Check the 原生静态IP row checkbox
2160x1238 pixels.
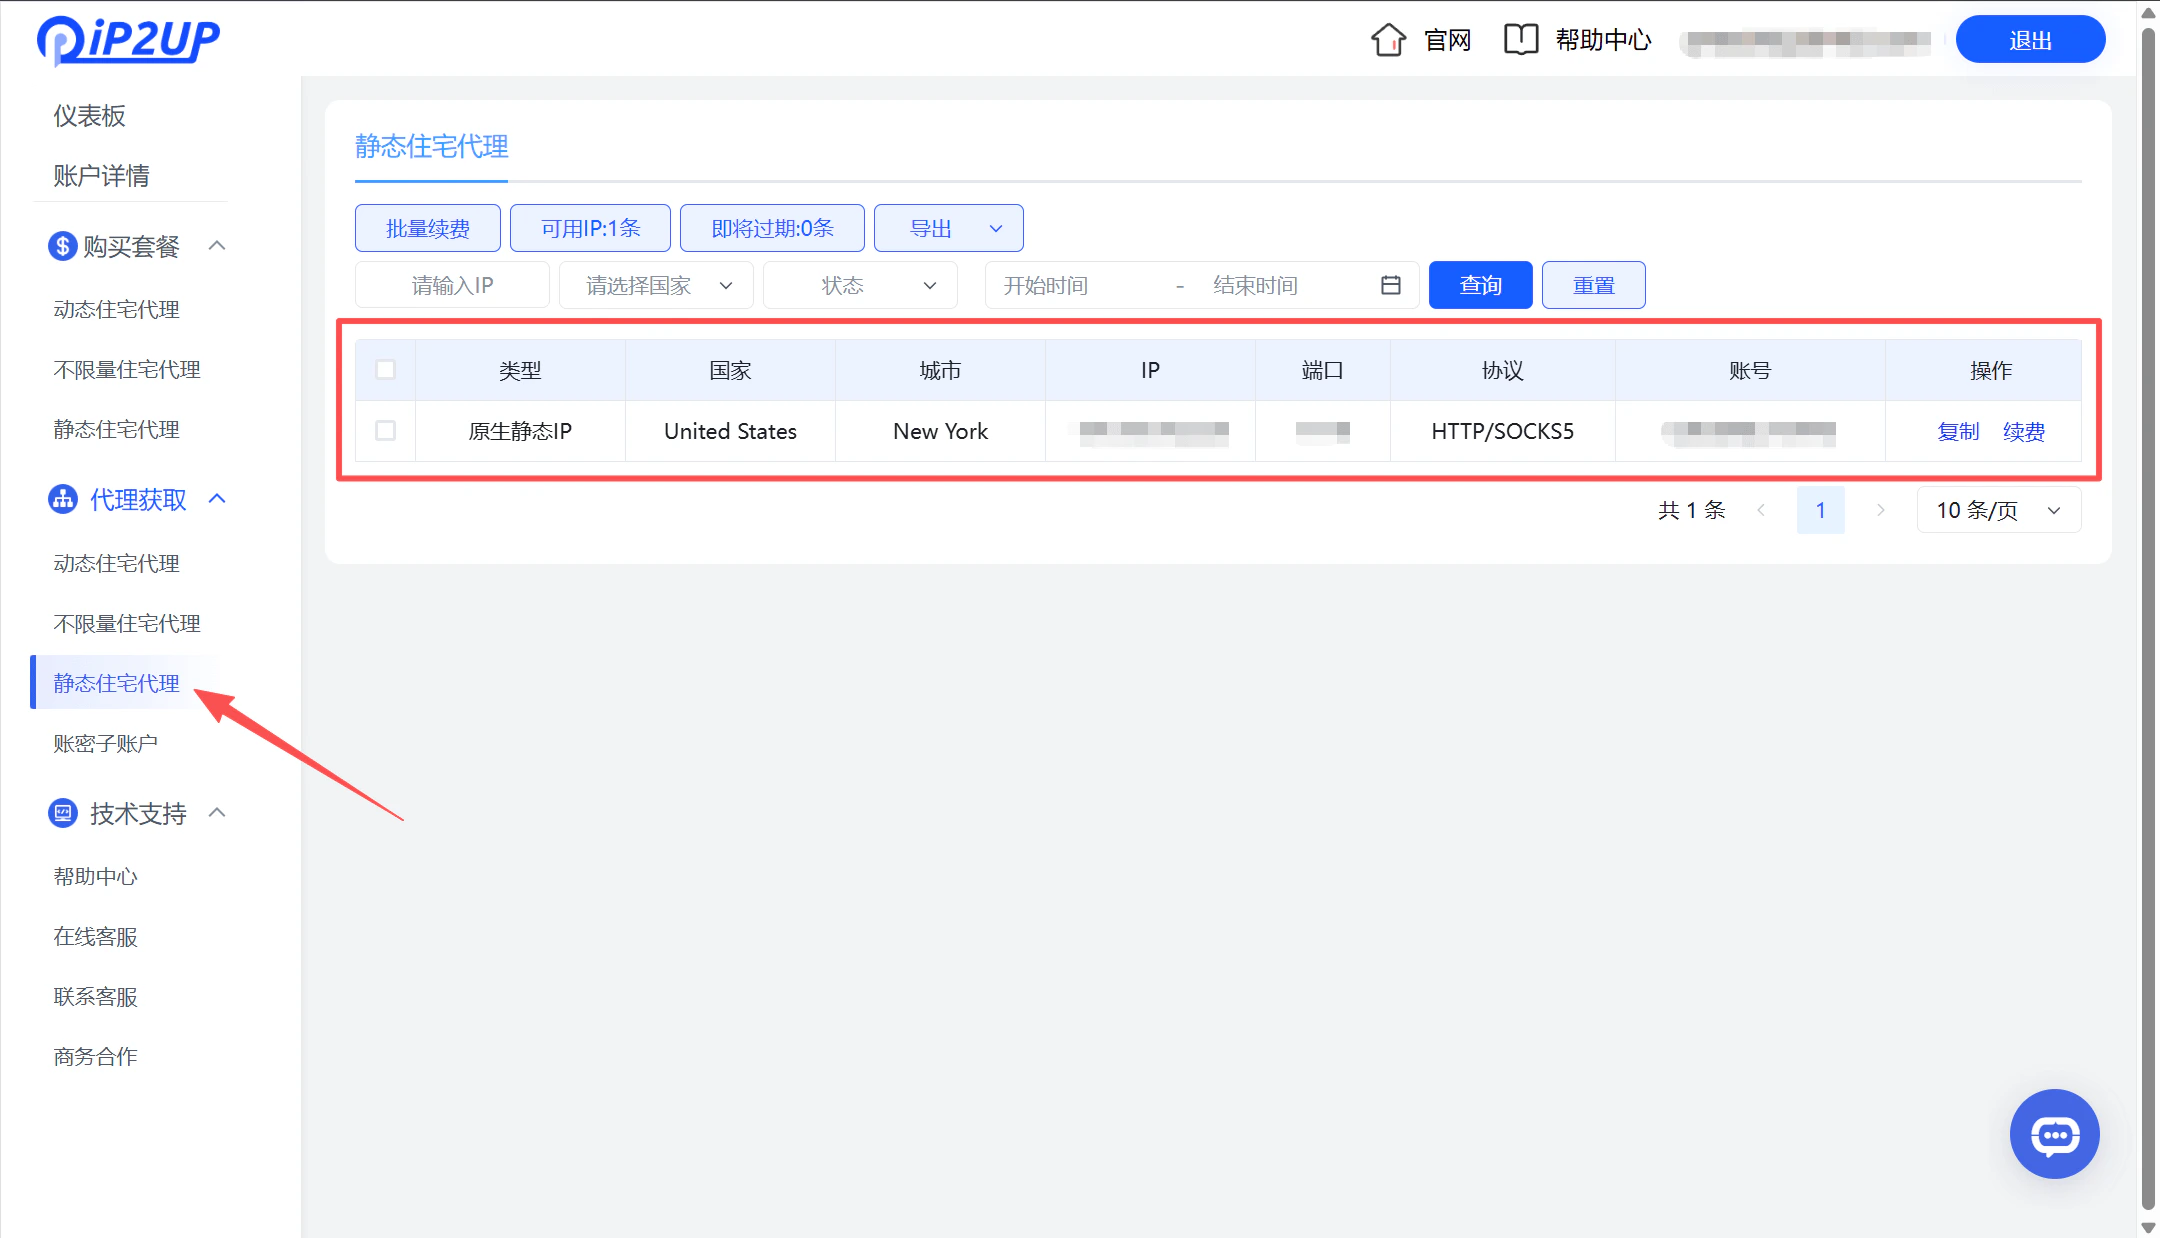click(x=386, y=431)
